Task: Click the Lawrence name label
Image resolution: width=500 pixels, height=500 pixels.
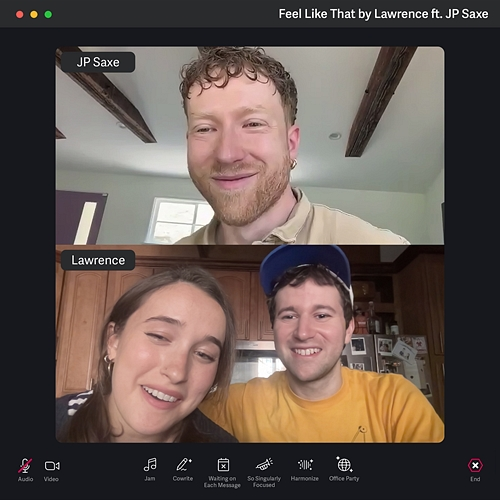Action: point(98,260)
